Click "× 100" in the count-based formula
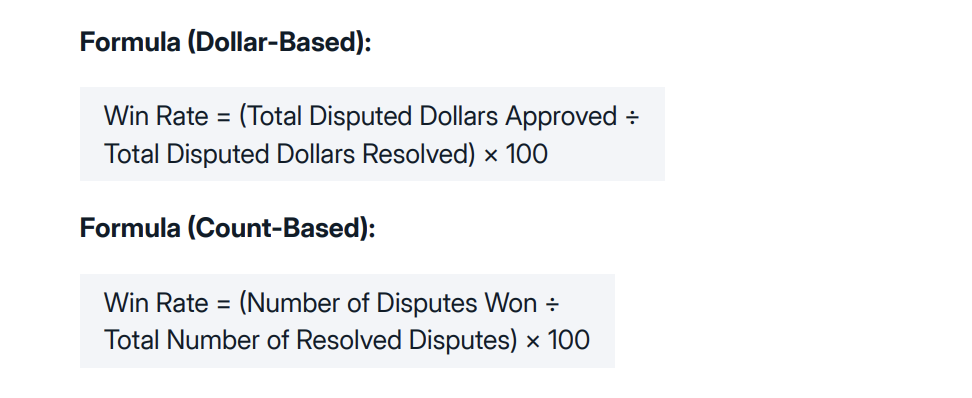 tap(557, 340)
